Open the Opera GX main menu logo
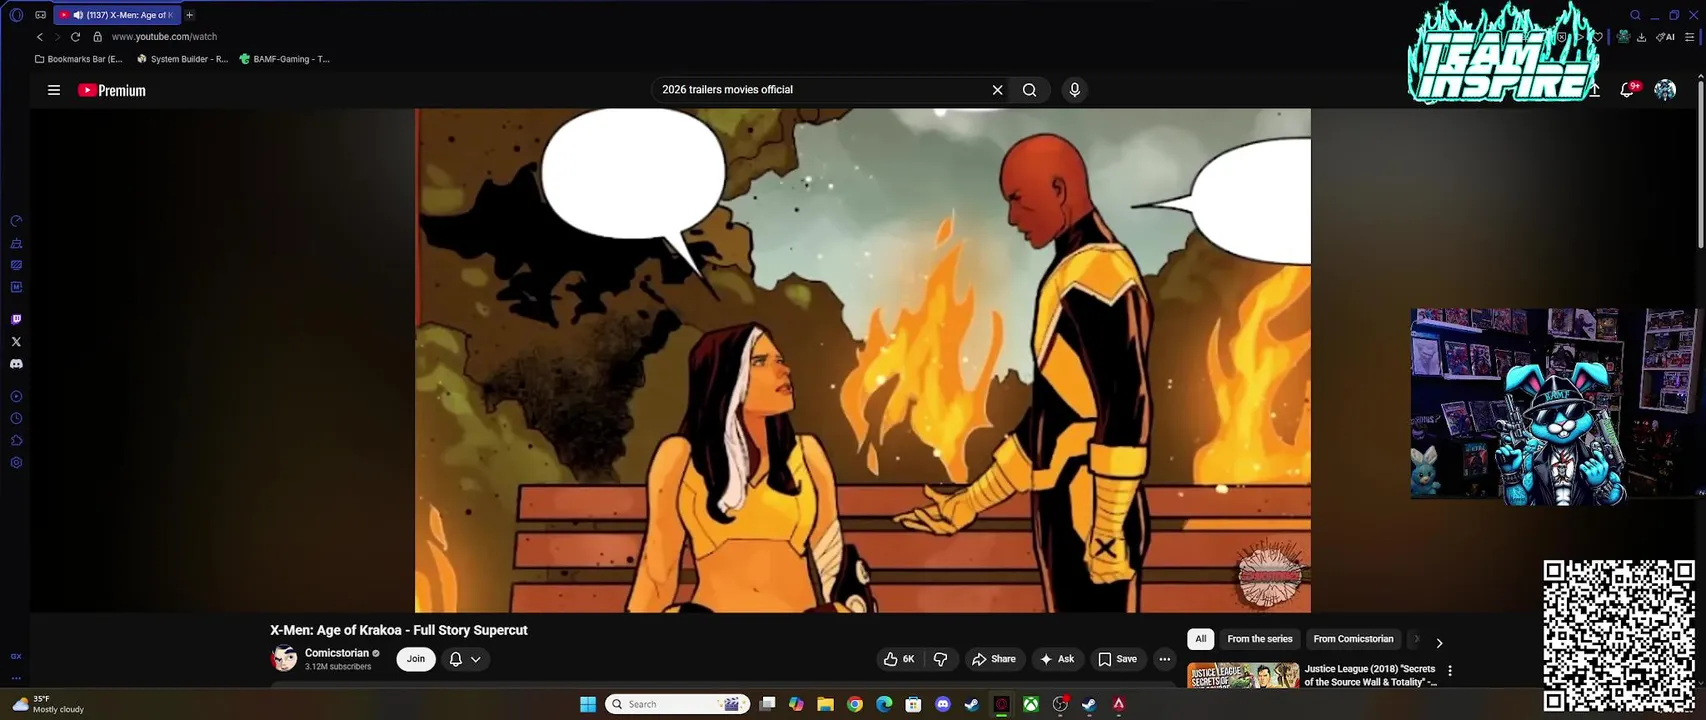This screenshot has height=720, width=1706. click(x=15, y=15)
